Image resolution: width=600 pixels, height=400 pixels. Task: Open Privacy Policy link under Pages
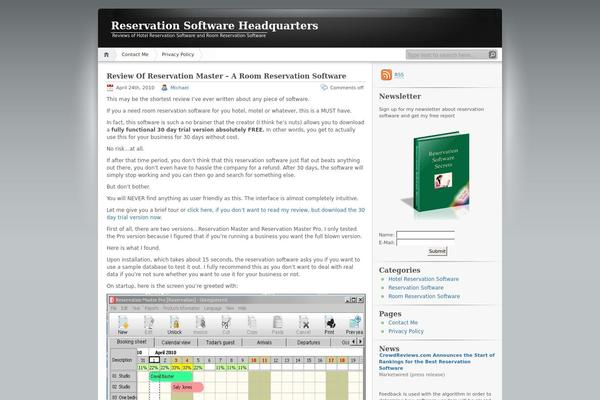[x=406, y=331]
